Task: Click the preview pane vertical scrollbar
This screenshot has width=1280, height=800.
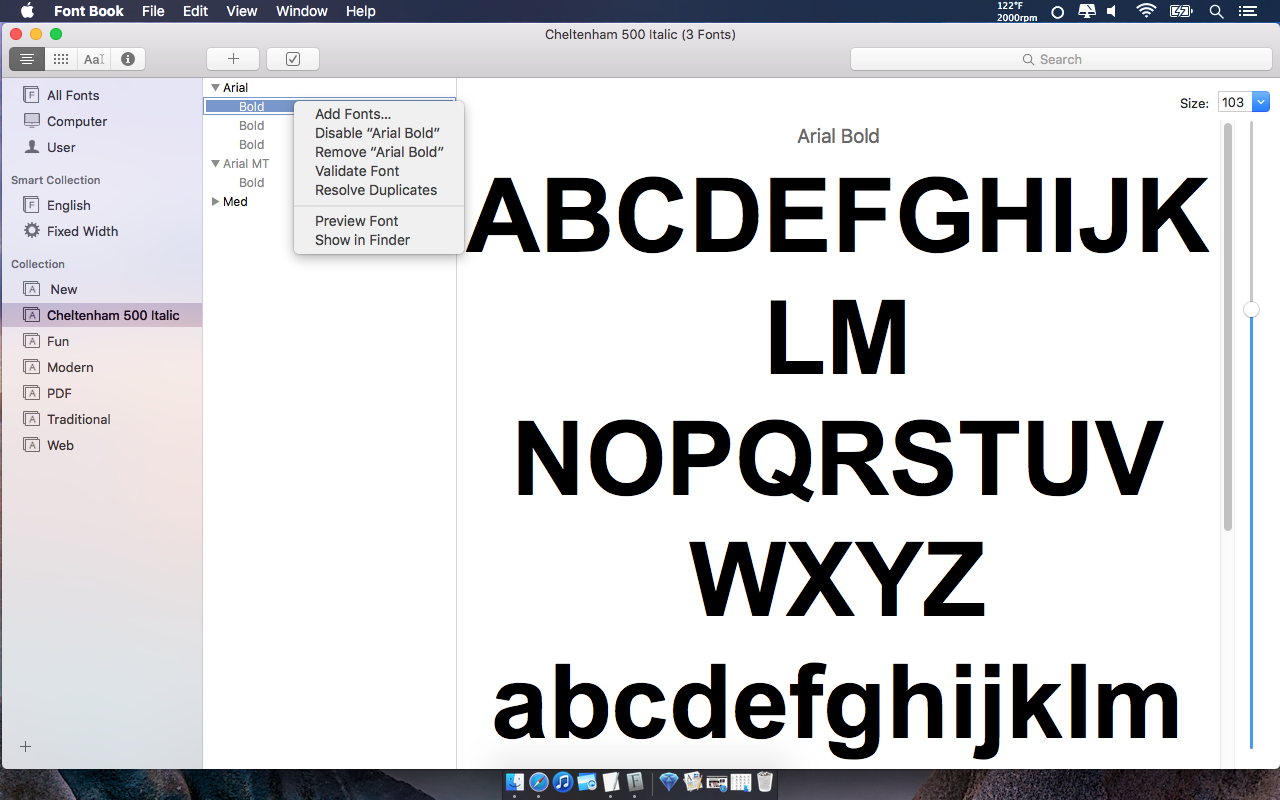Action: coord(1228,326)
